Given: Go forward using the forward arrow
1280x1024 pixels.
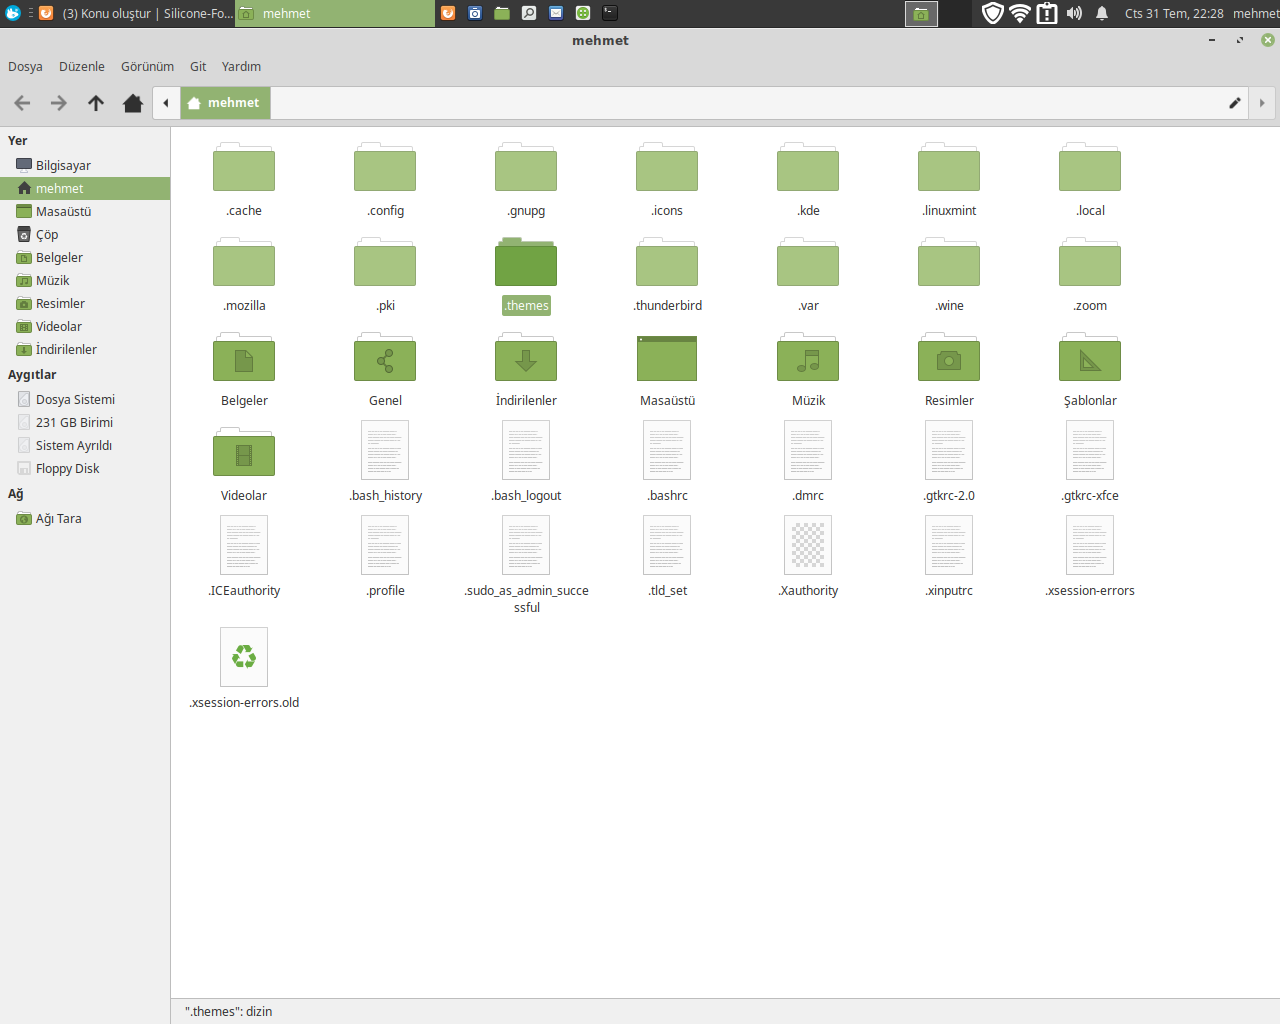Looking at the screenshot, I should pos(59,103).
